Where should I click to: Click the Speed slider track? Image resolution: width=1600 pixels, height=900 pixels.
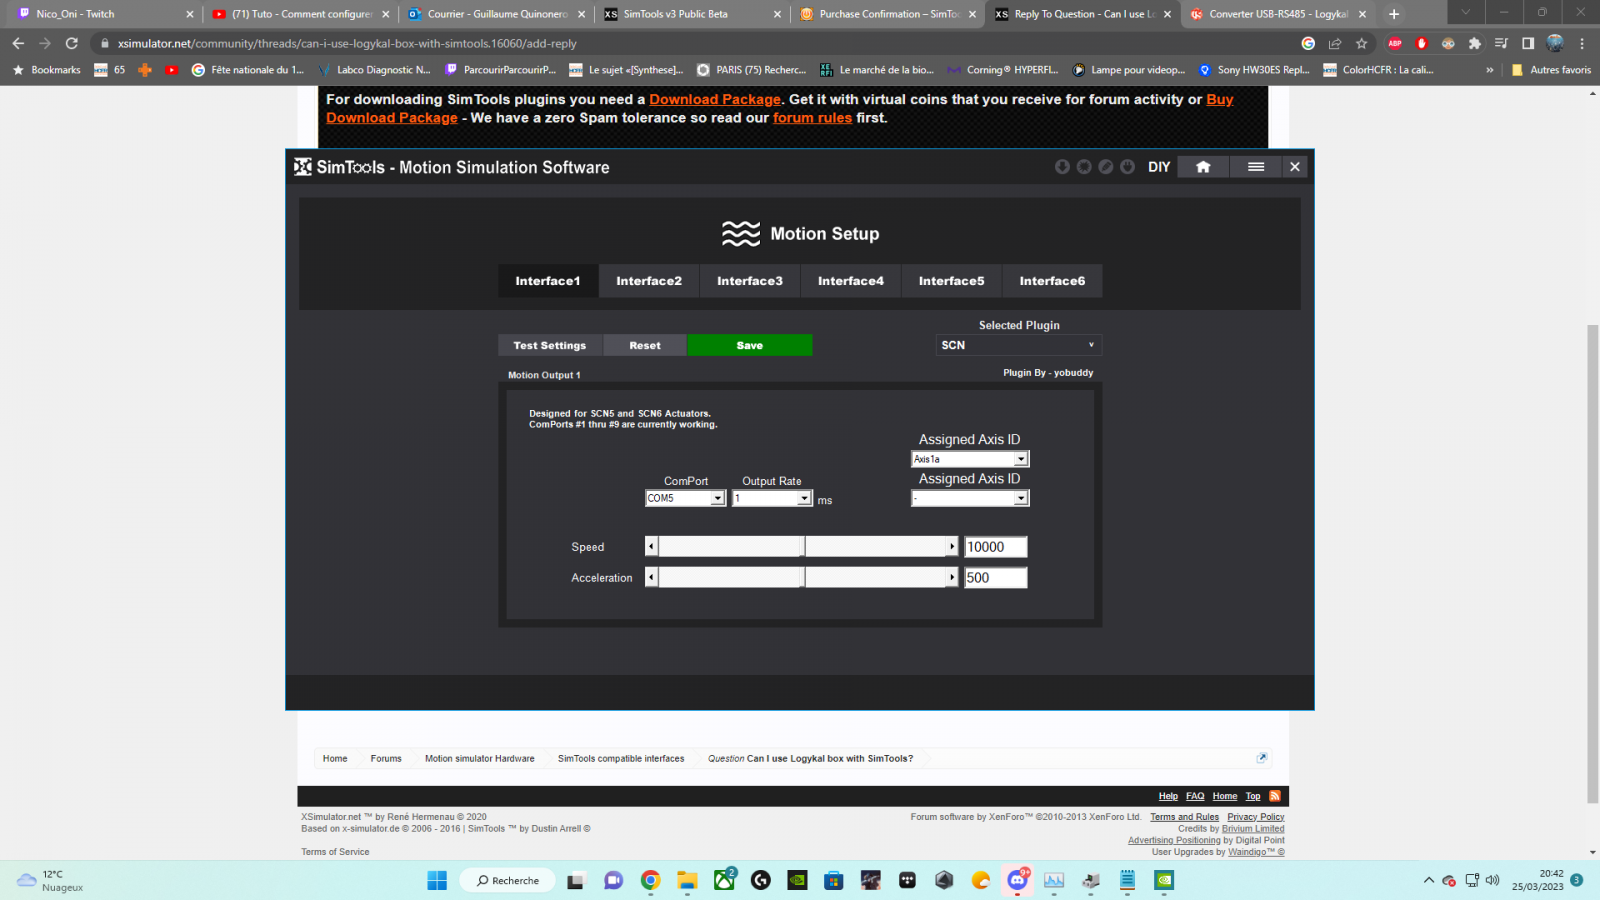[802, 547]
